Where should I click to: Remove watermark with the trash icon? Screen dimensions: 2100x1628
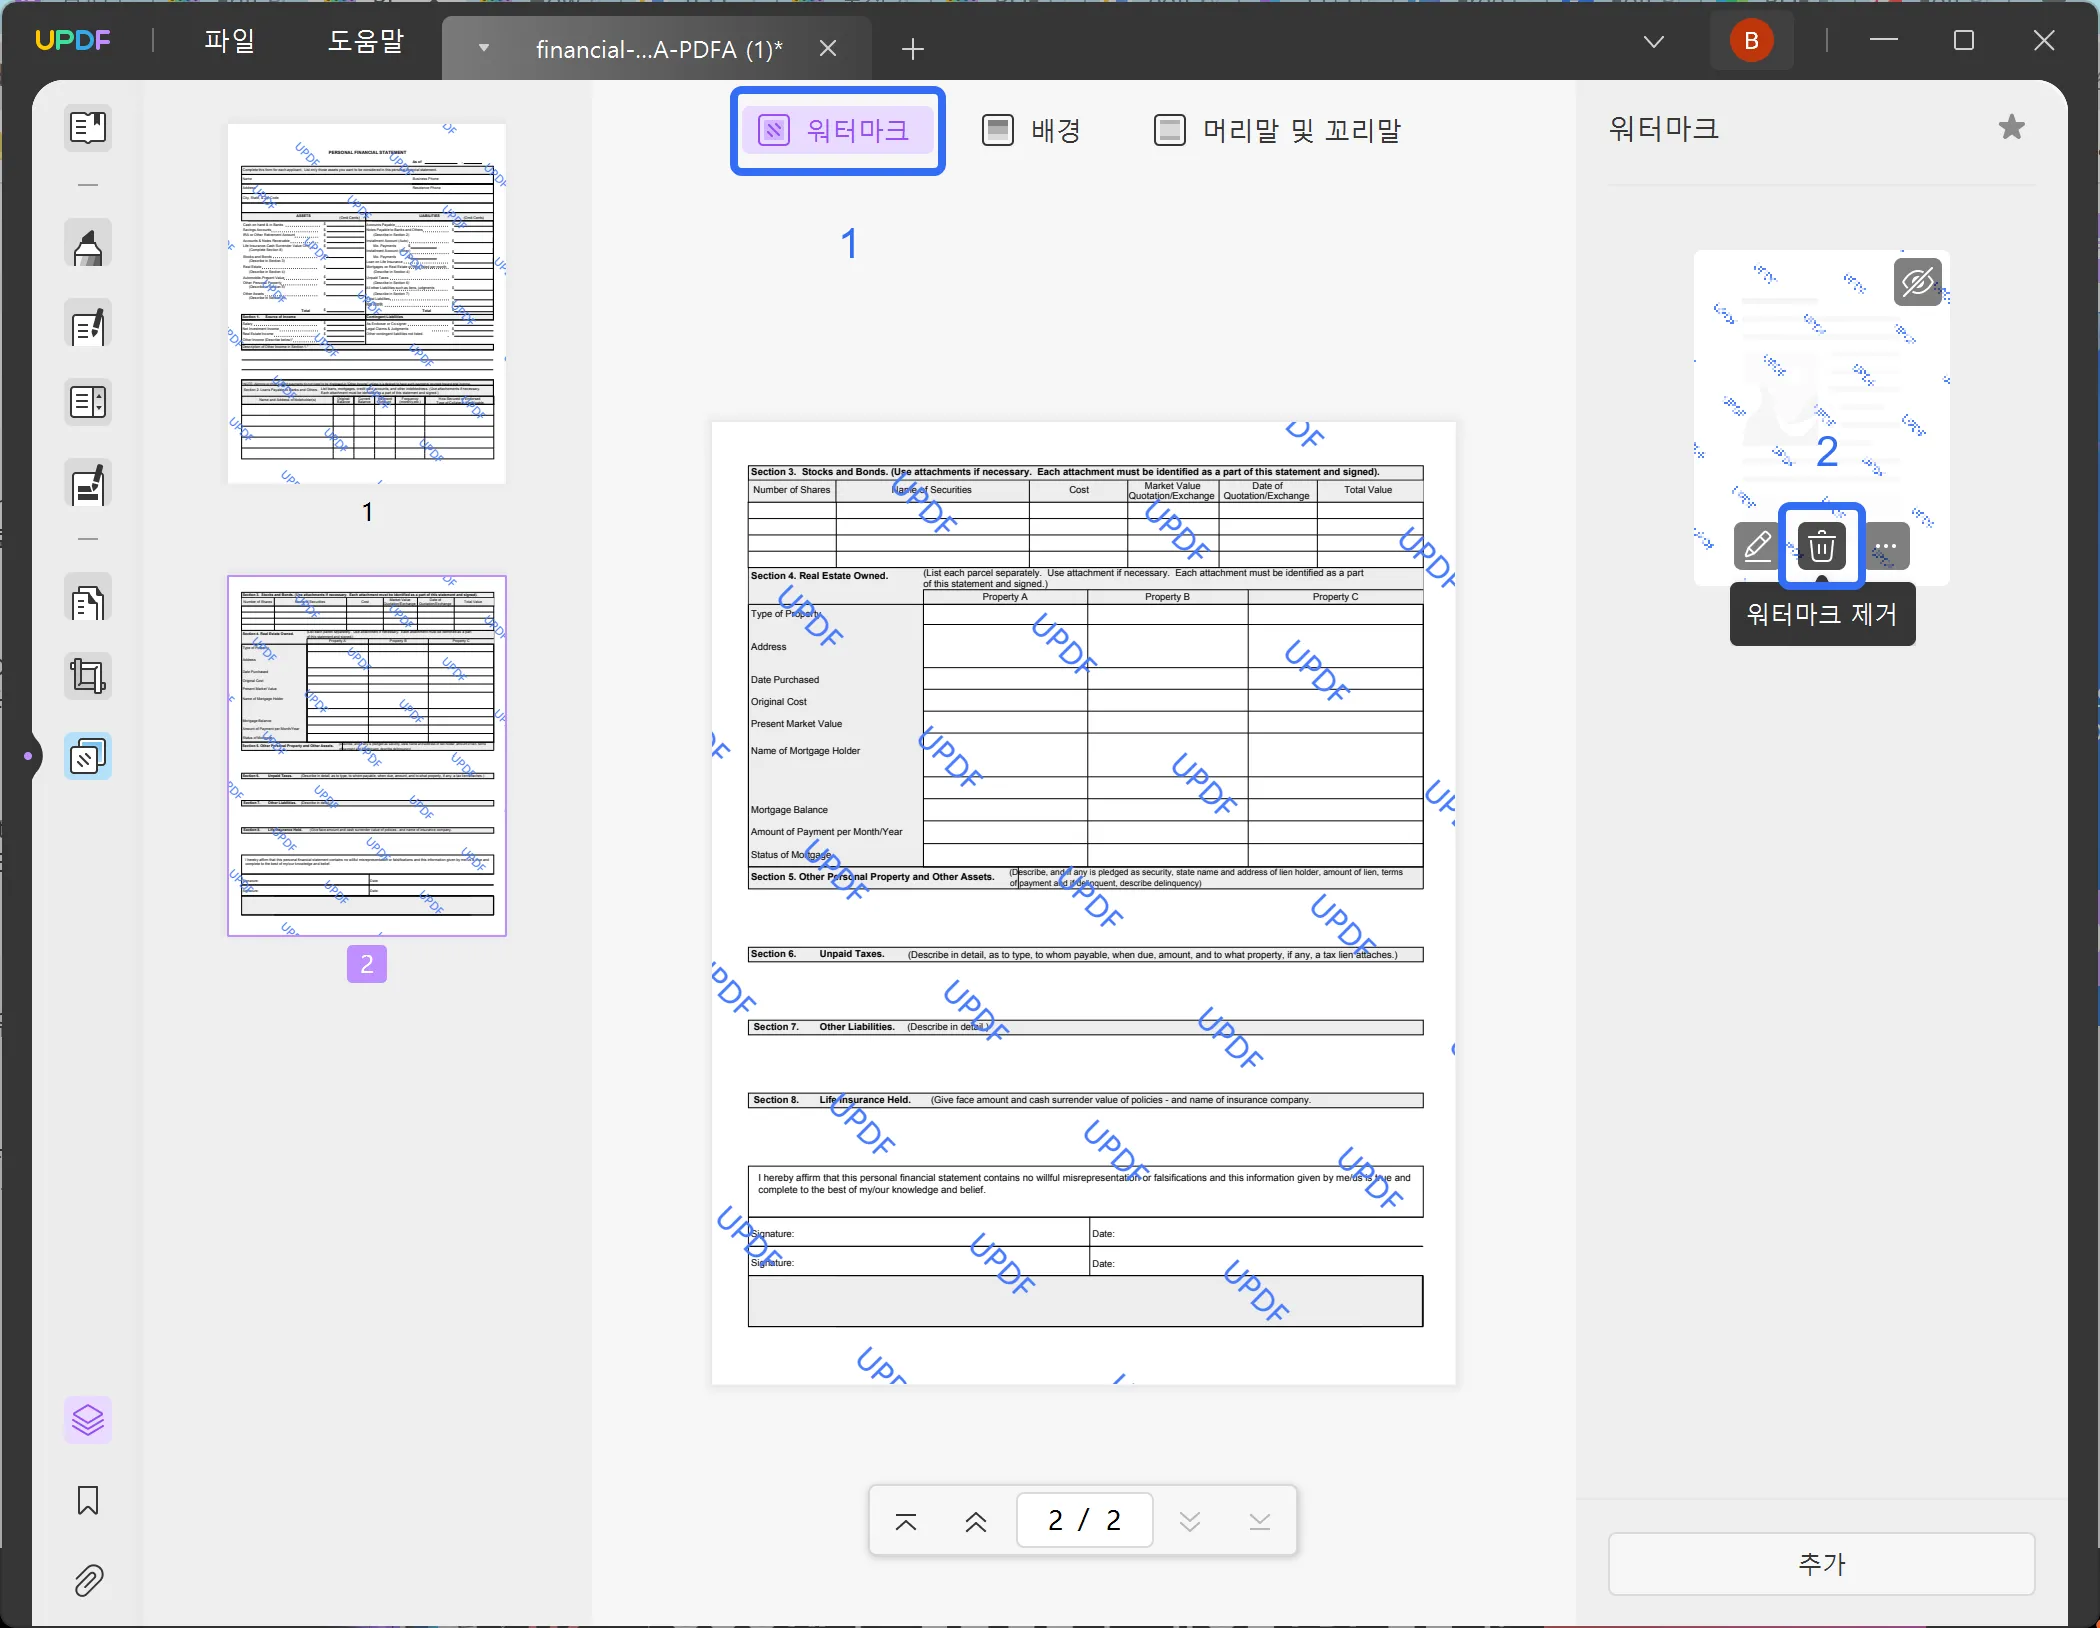(x=1822, y=546)
